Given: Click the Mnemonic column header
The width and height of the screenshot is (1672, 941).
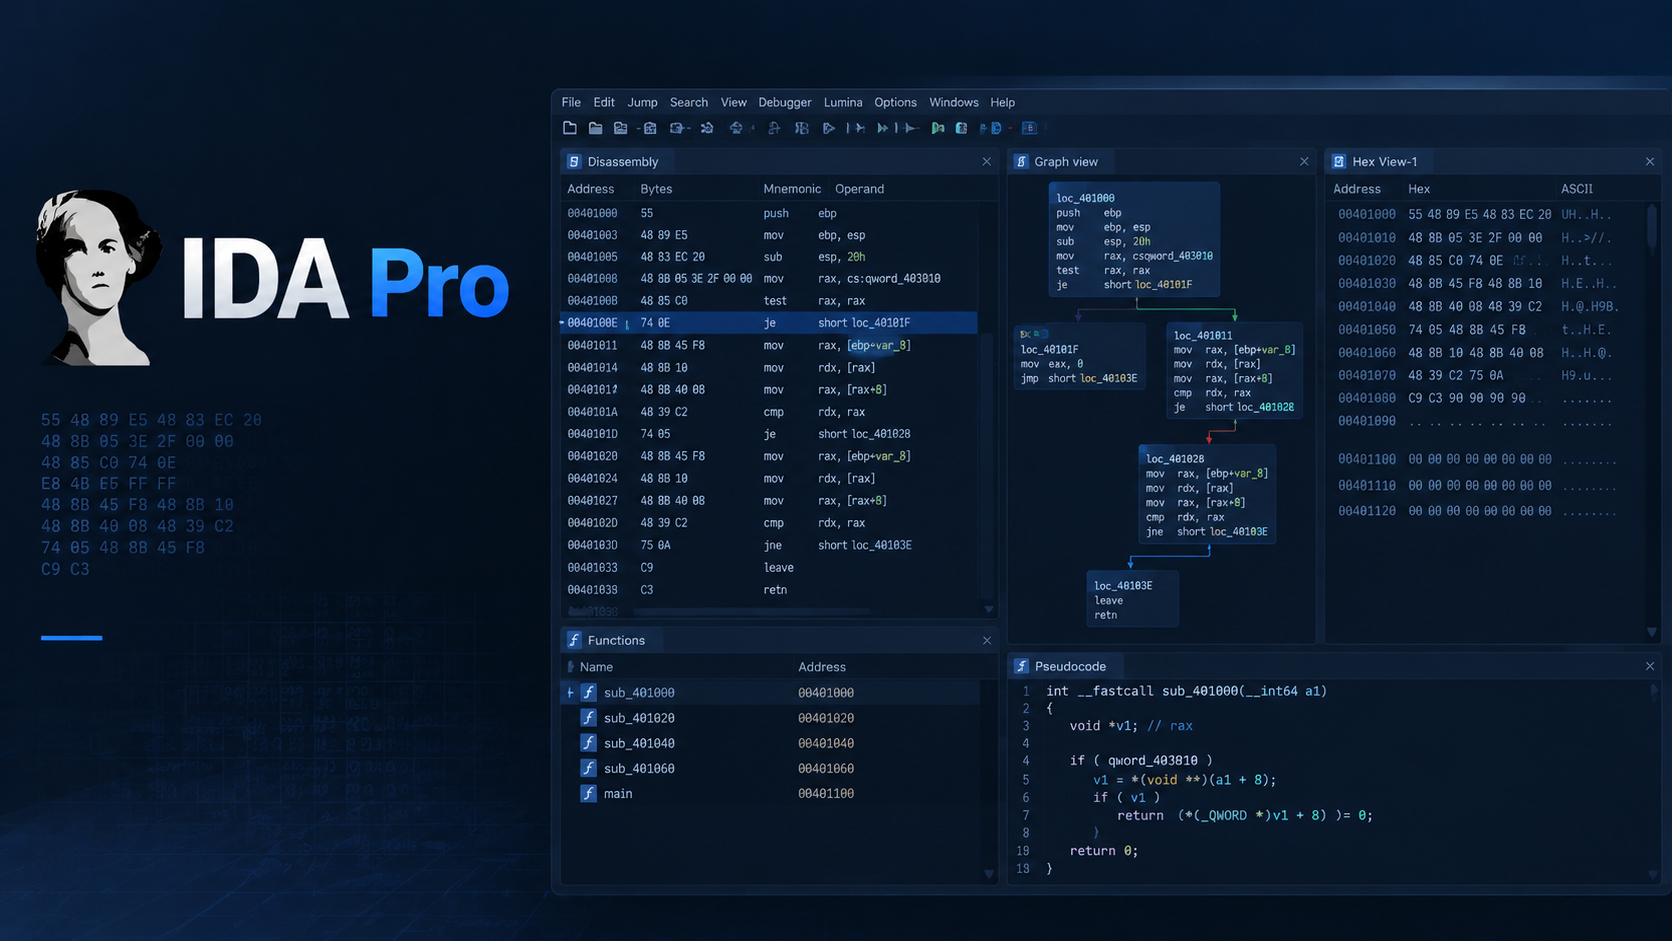Looking at the screenshot, I should (792, 189).
